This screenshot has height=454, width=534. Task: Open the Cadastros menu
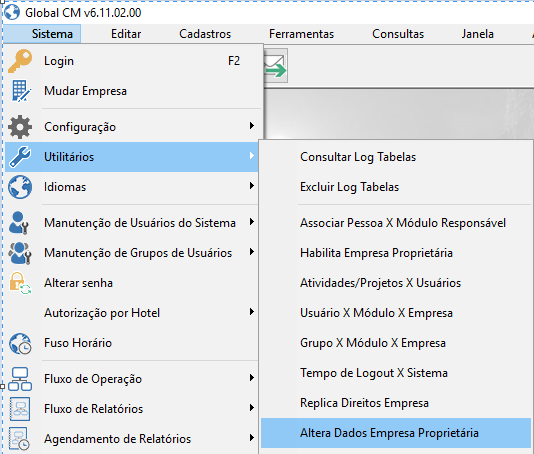point(205,34)
